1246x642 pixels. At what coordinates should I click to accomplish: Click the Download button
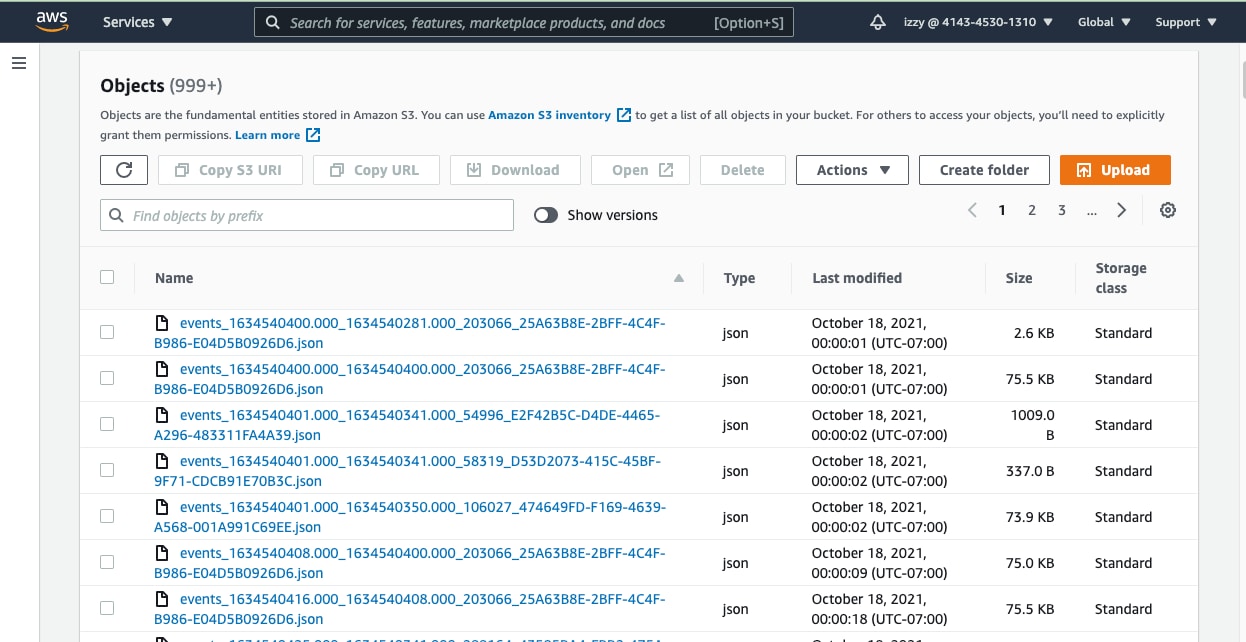tap(515, 170)
